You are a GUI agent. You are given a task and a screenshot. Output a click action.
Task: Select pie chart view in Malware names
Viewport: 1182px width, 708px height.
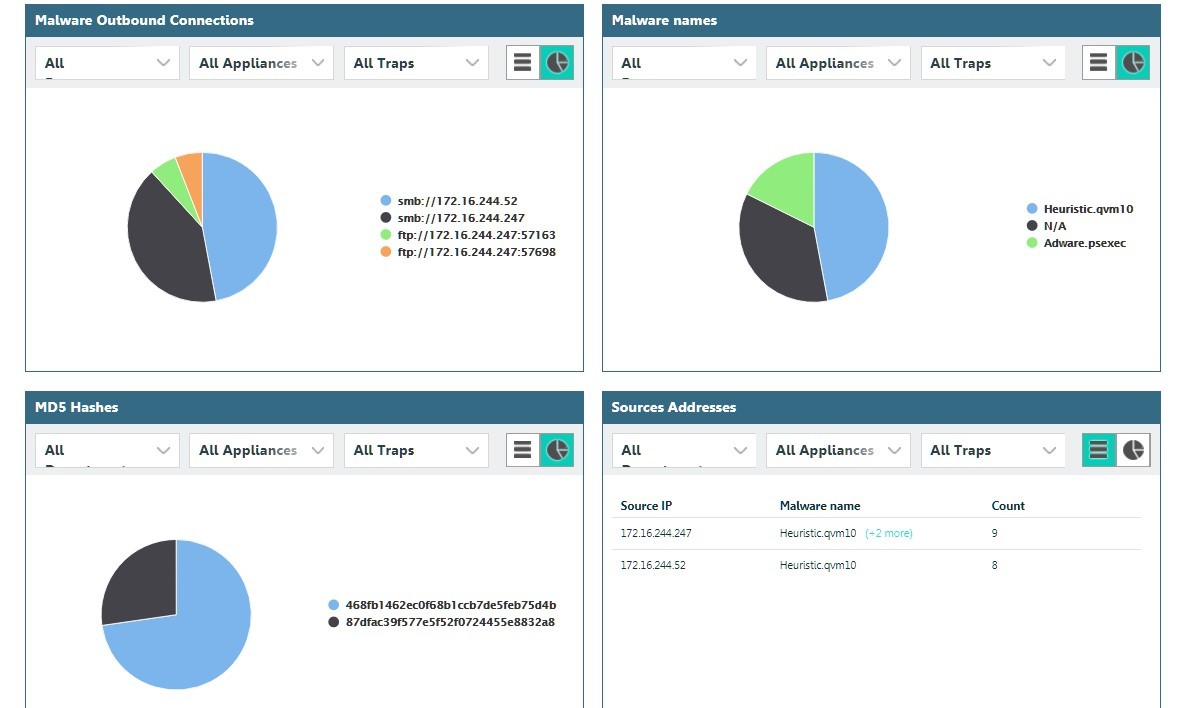point(1133,63)
